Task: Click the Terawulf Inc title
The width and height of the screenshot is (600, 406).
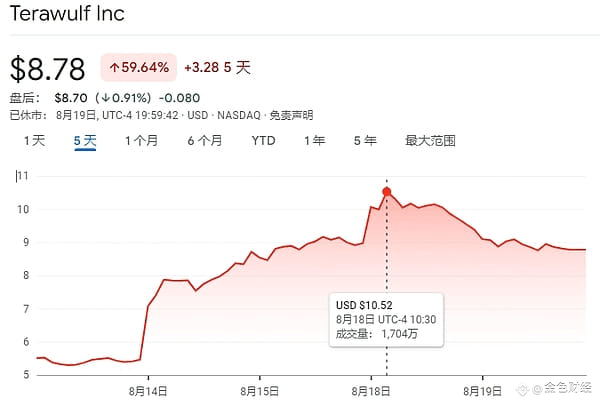Action: (x=67, y=13)
